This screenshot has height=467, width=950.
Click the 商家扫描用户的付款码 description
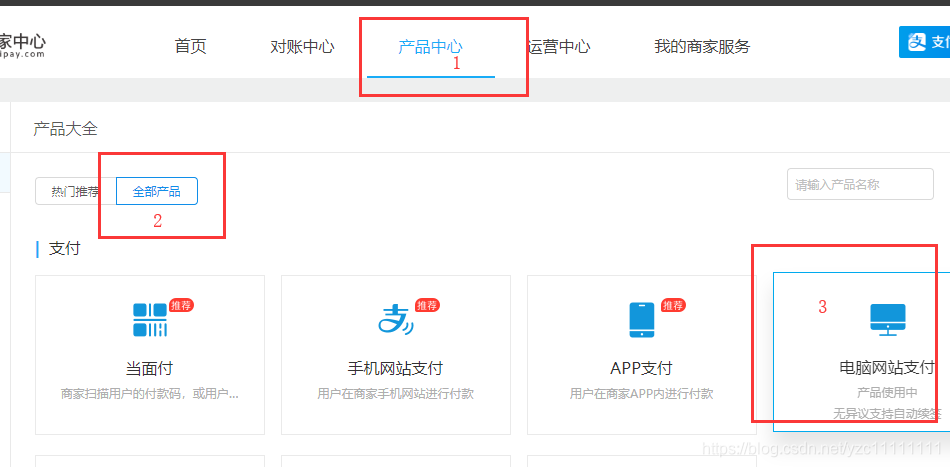[x=150, y=394]
